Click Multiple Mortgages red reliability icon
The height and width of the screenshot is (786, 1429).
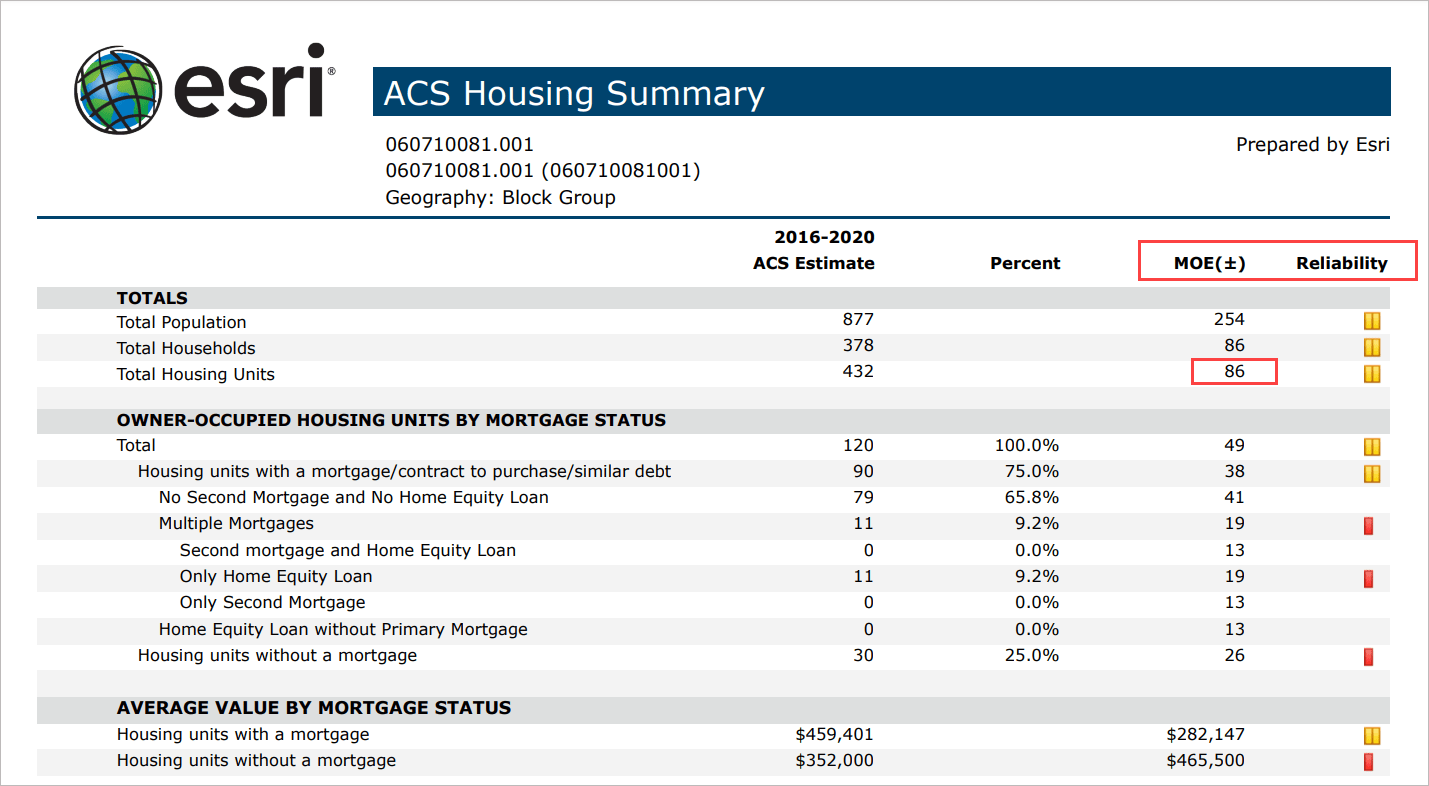pyautogui.click(x=1369, y=526)
